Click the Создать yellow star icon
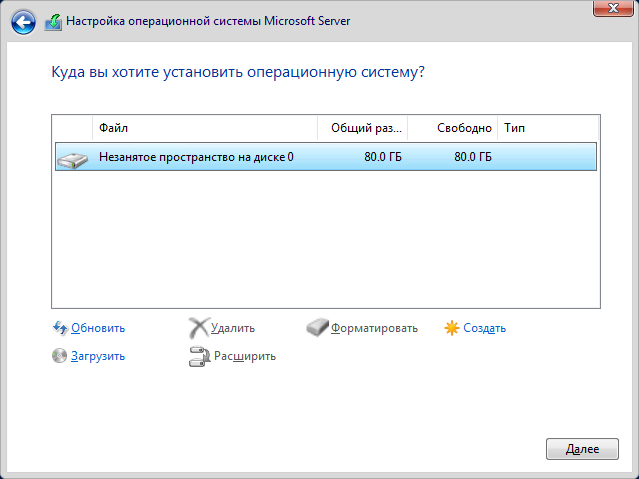The width and height of the screenshot is (639, 479). [x=452, y=328]
